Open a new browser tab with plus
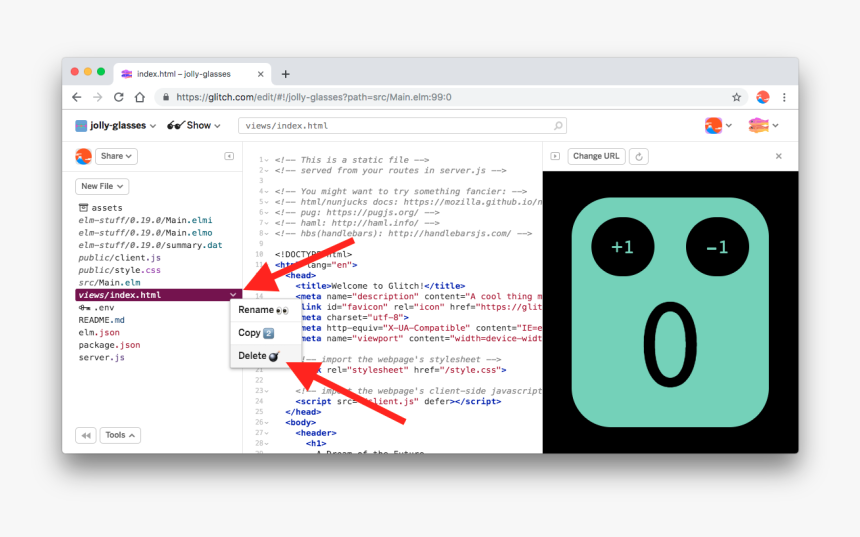This screenshot has height=537, width=860. tap(285, 74)
